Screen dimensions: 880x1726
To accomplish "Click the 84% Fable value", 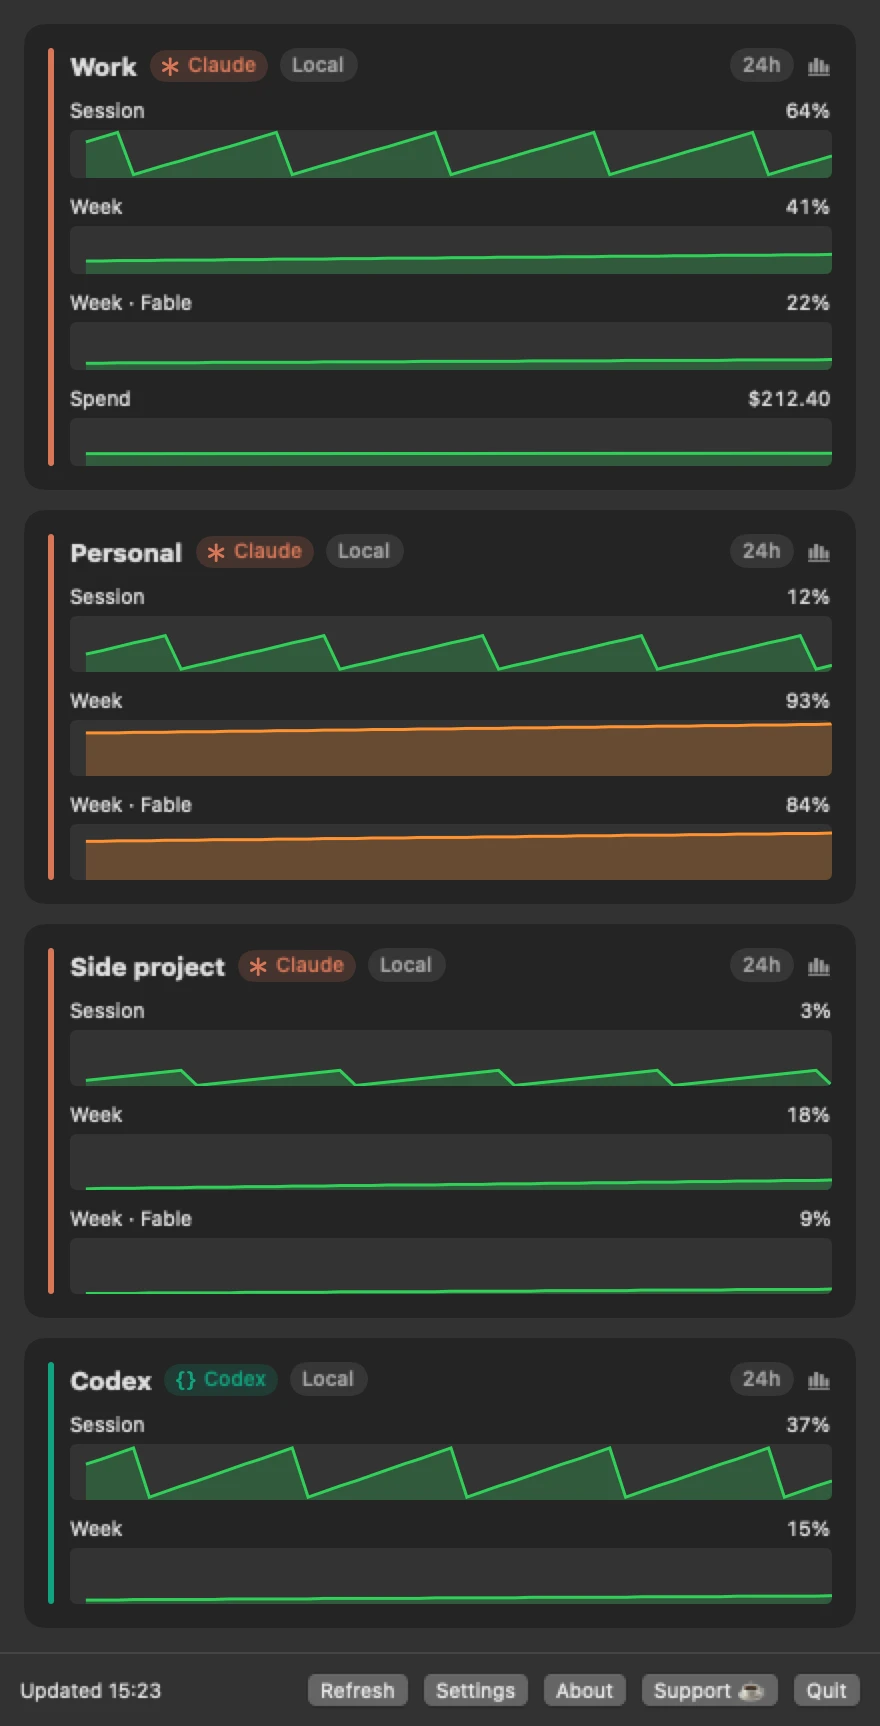I will 808,805.
